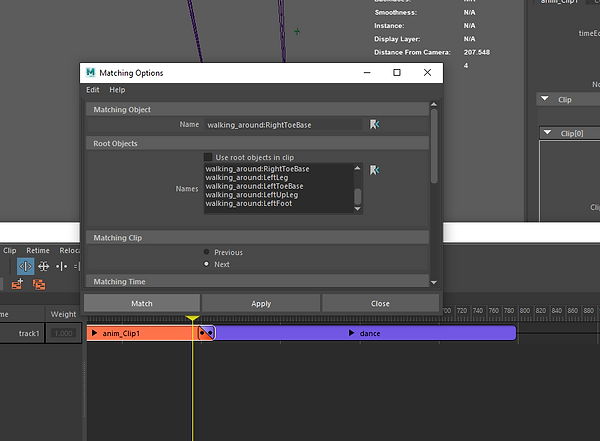Select the anim_Clip1 clip on track1
600x441 pixels.
pyautogui.click(x=140, y=333)
